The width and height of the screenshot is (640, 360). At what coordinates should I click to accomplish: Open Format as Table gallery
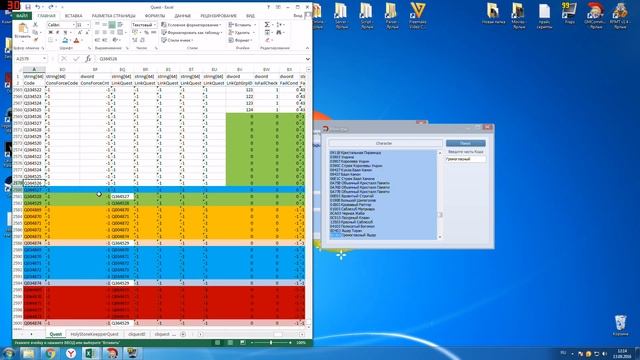tap(191, 32)
